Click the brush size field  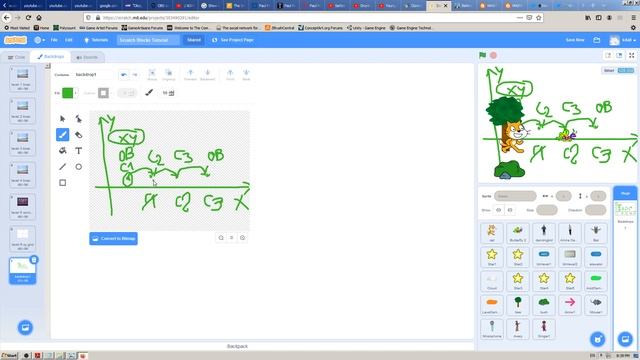(x=169, y=93)
